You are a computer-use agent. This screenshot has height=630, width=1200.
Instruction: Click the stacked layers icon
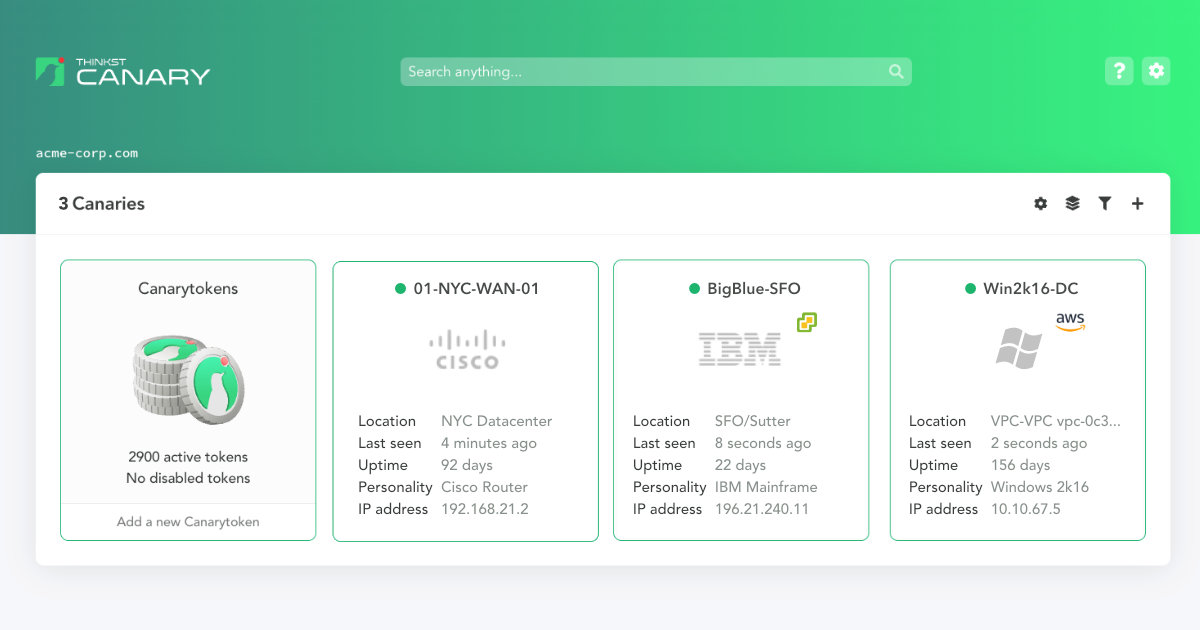pyautogui.click(x=1073, y=204)
